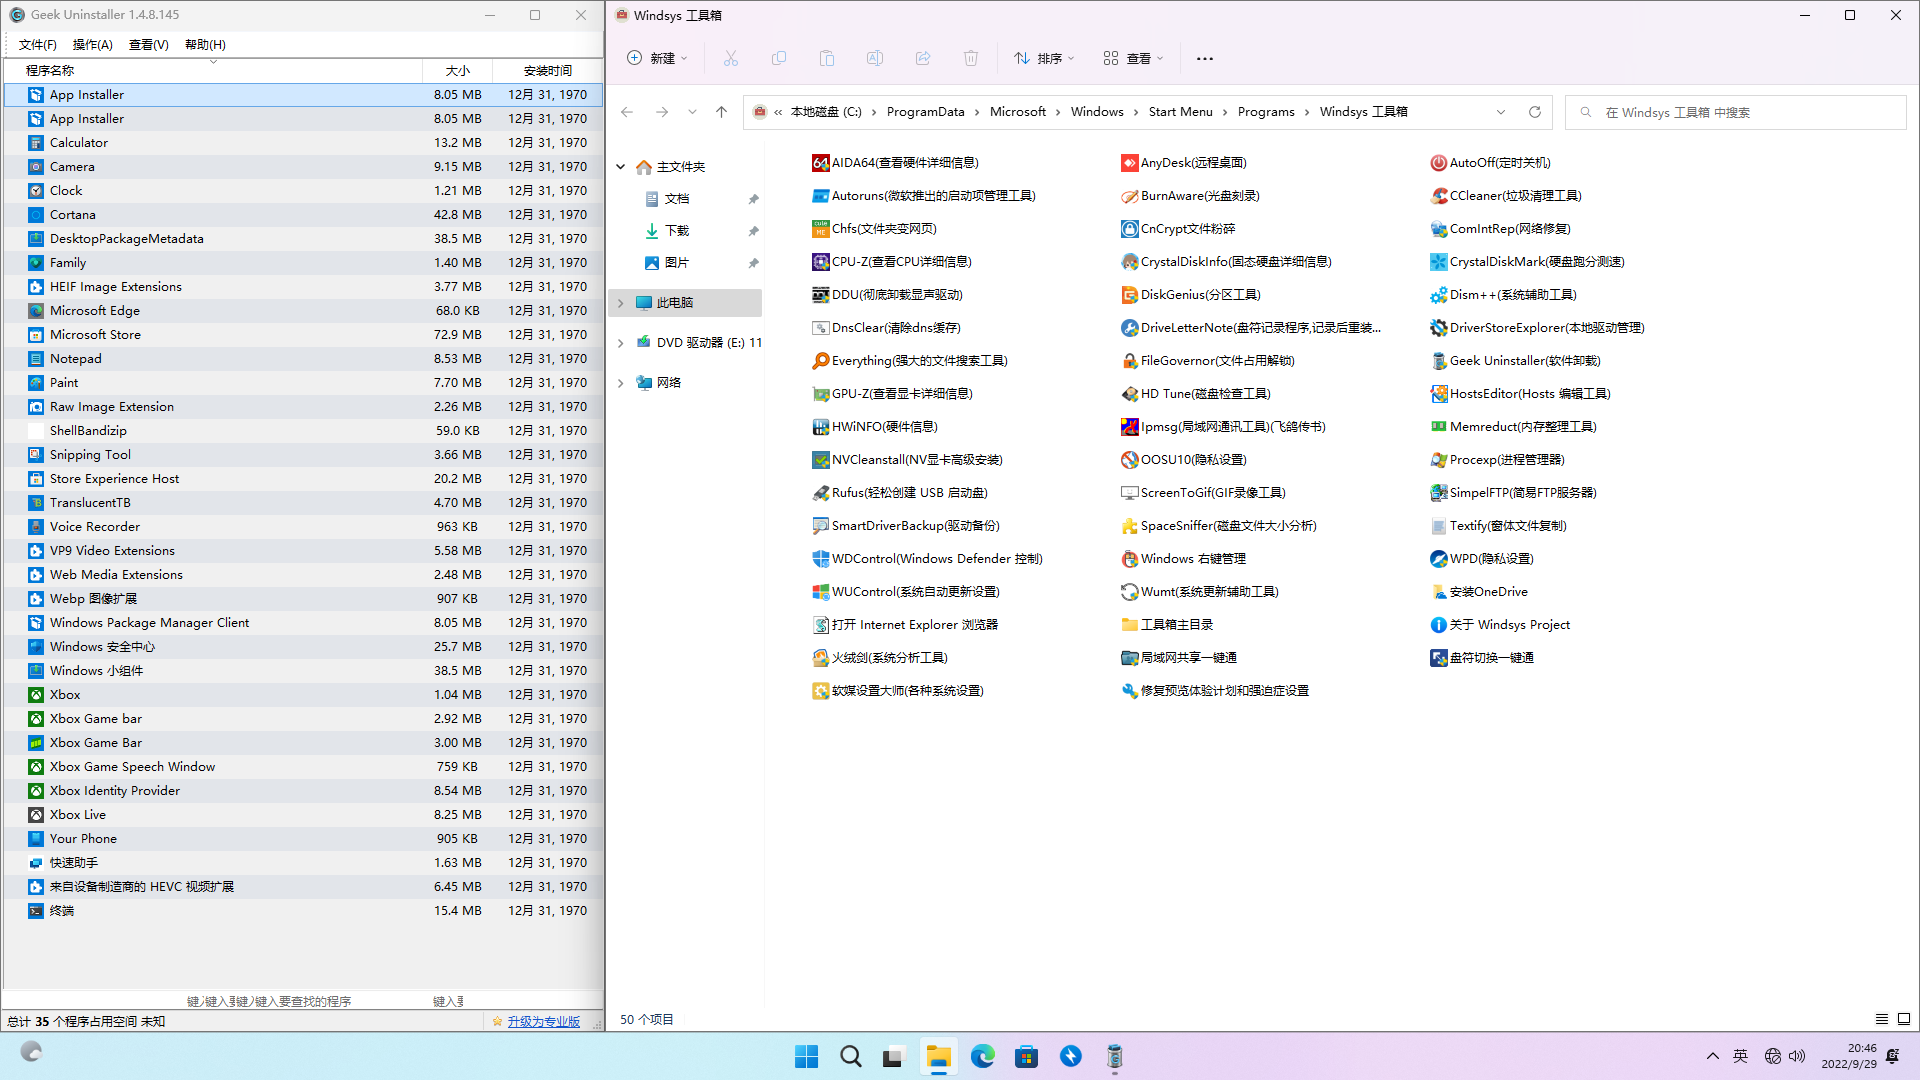Click the 升级为专业版 upgrade link
This screenshot has height=1080, width=1920.
point(543,1021)
